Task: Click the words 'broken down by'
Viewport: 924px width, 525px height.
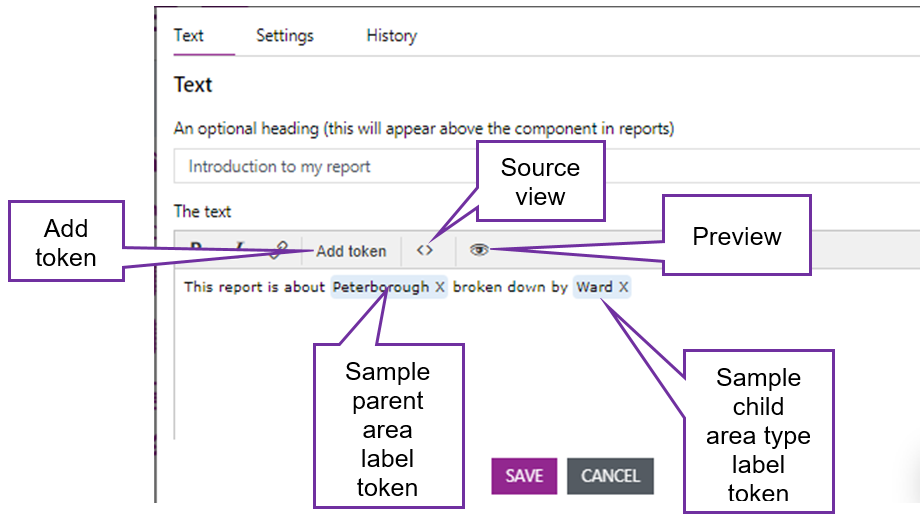Action: pyautogui.click(x=510, y=287)
